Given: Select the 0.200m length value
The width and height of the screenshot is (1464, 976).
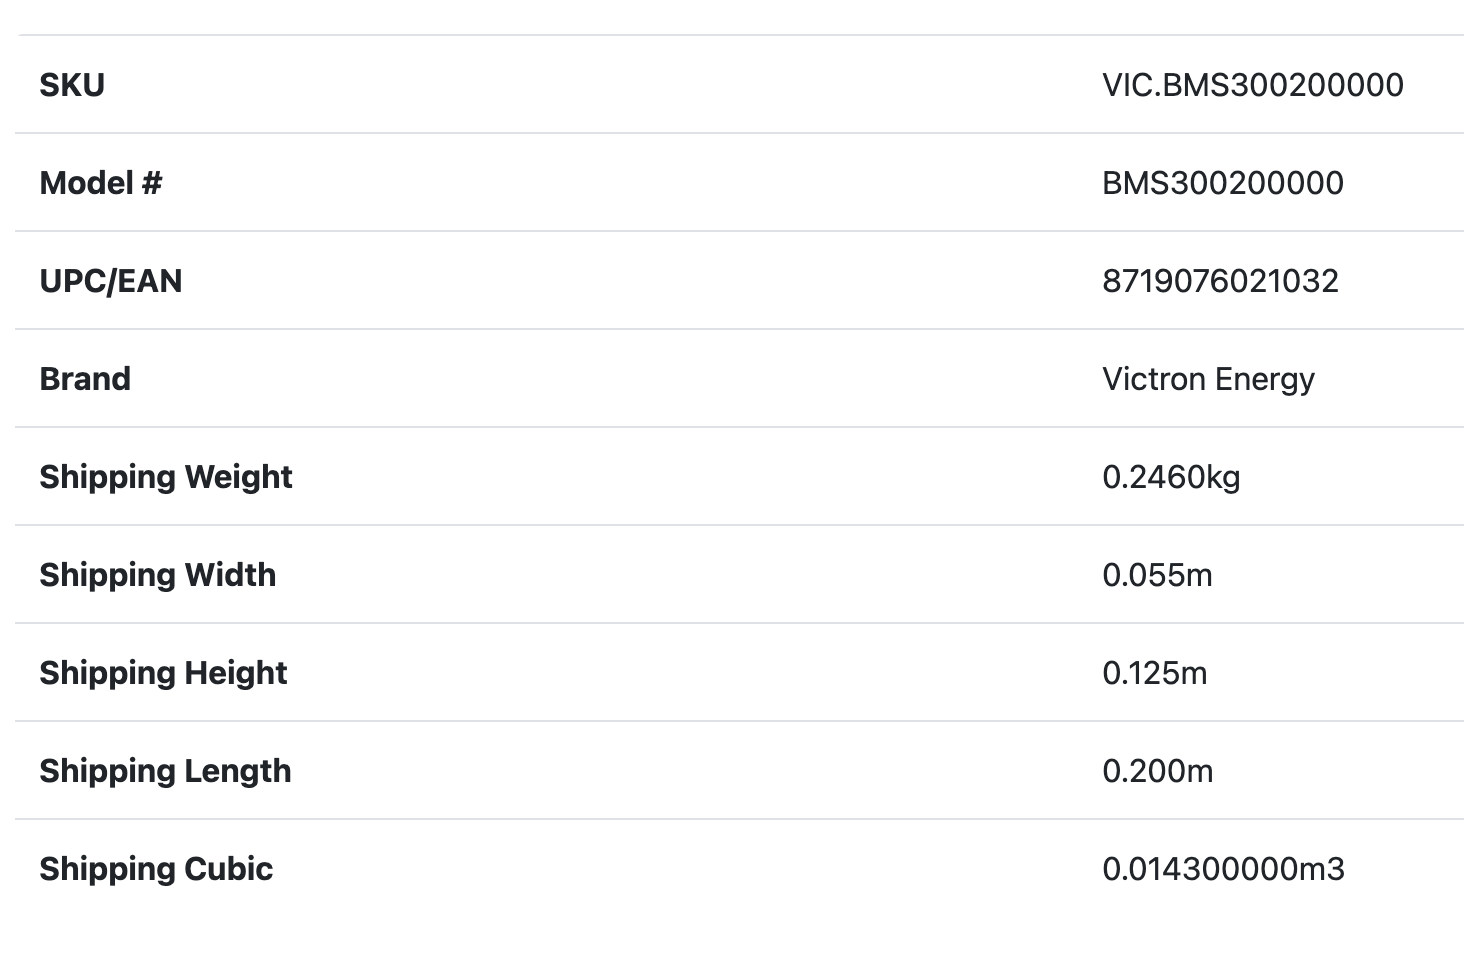Looking at the screenshot, I should [1157, 771].
